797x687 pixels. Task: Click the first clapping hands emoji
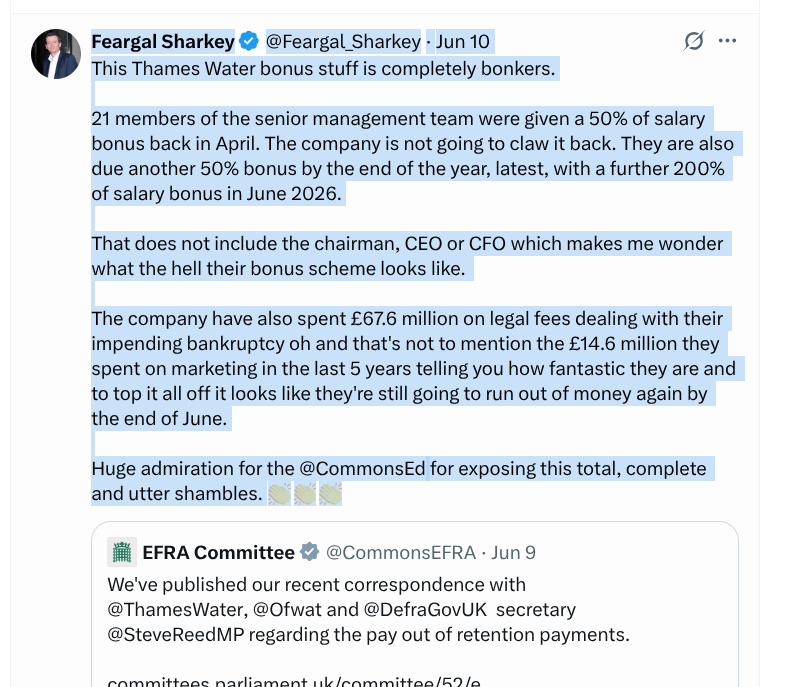280,494
